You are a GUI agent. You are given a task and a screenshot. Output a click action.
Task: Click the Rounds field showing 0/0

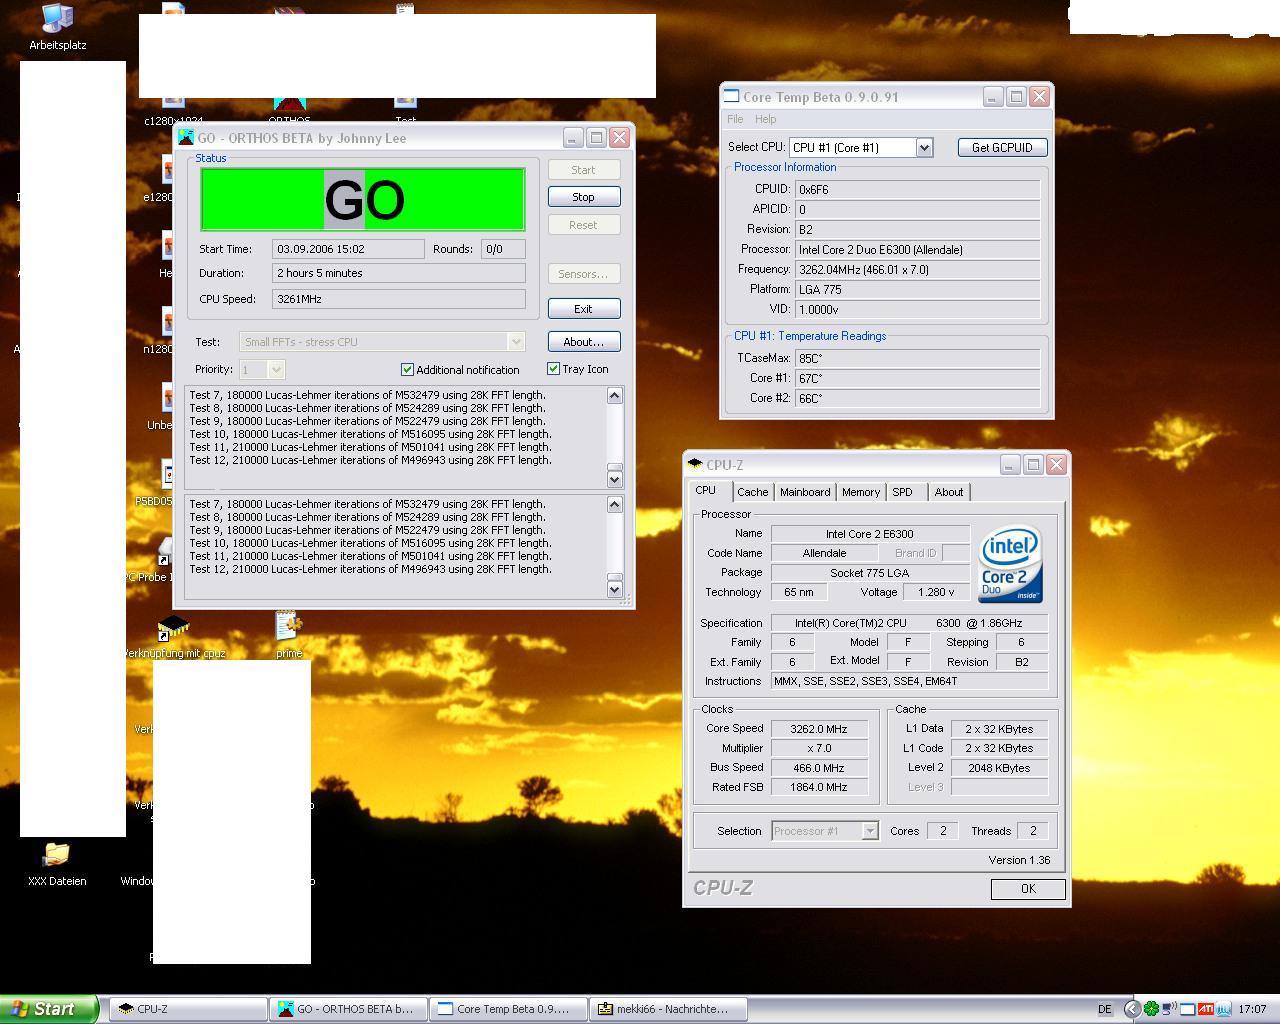click(x=503, y=249)
